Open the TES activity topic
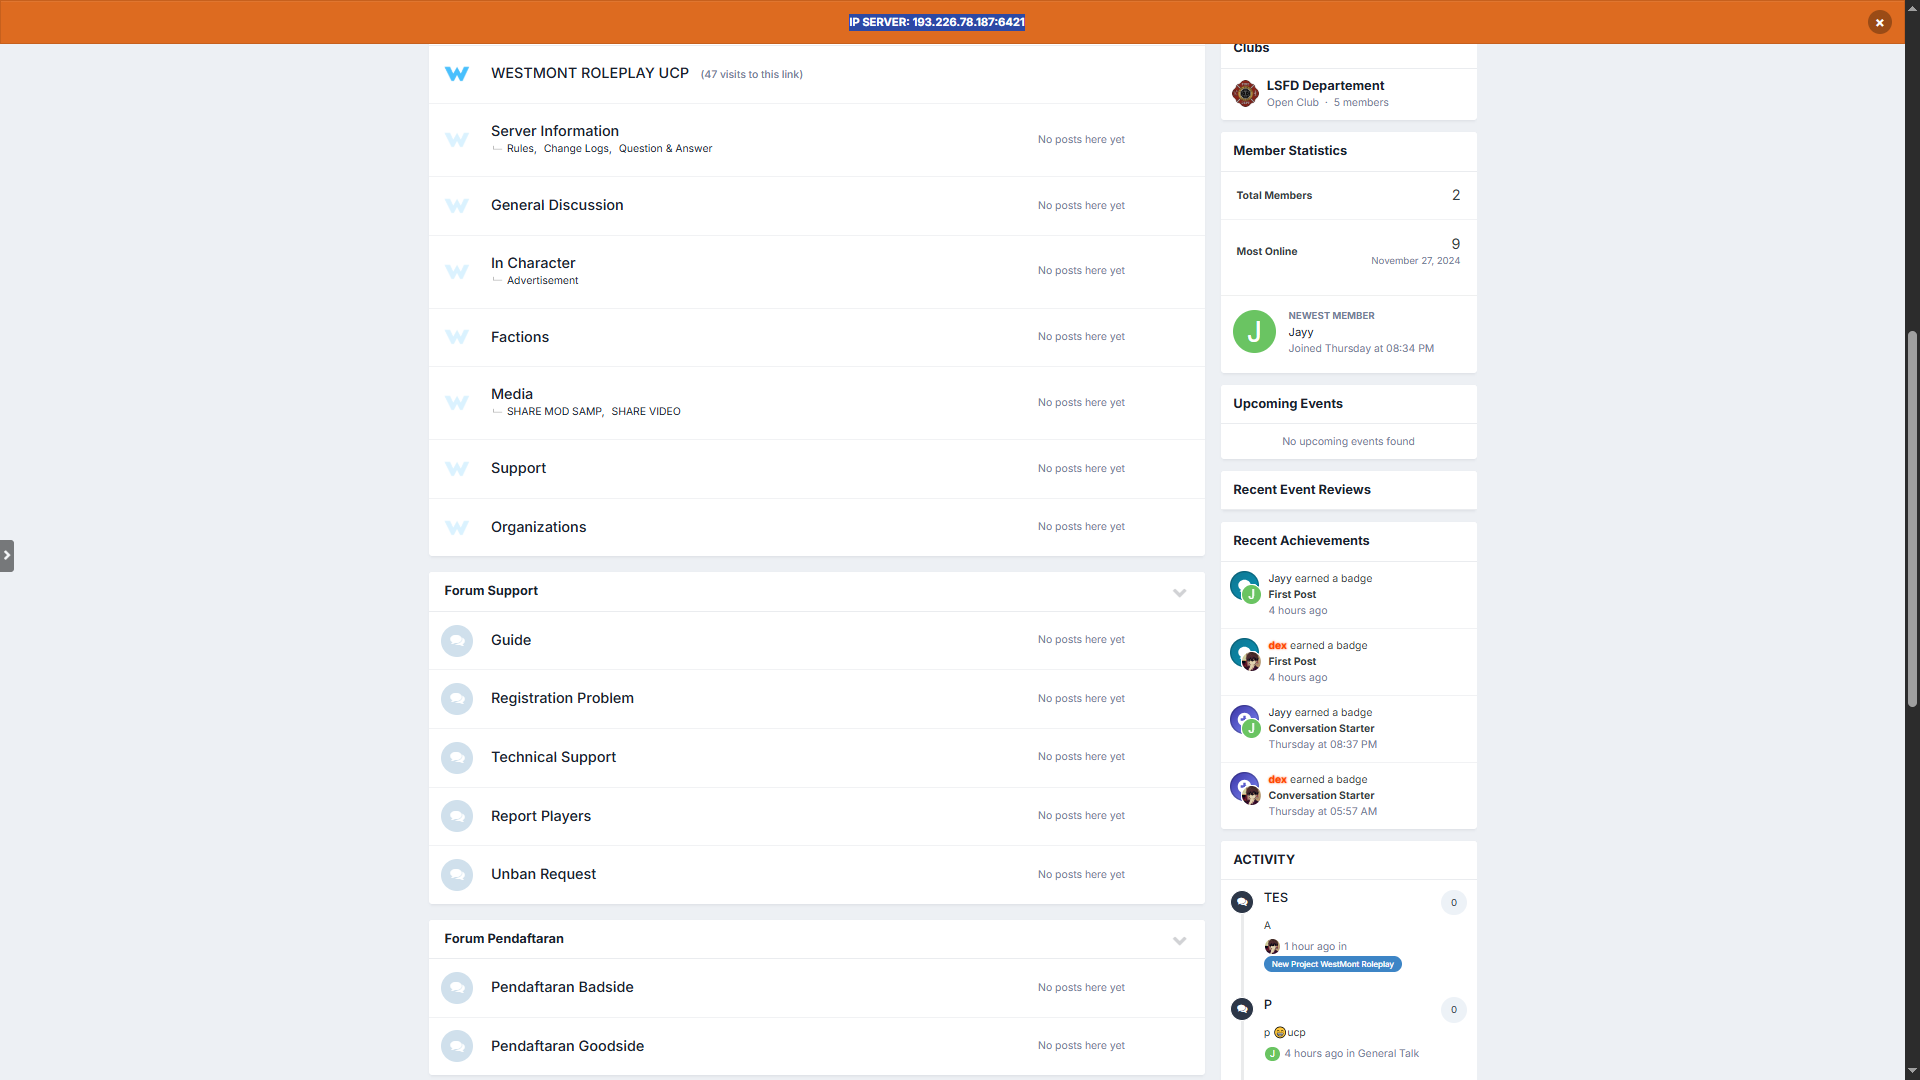The height and width of the screenshot is (1080, 1920). click(1276, 898)
